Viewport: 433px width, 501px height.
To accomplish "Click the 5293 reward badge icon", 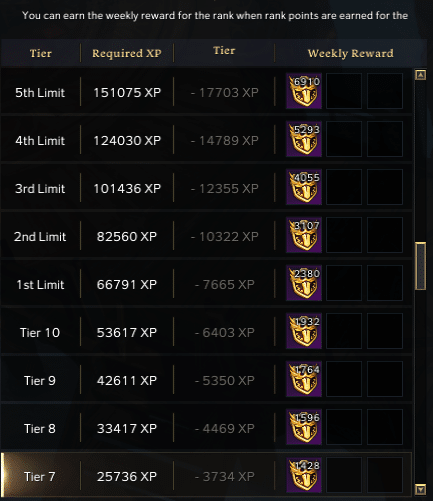I will pyautogui.click(x=304, y=139).
